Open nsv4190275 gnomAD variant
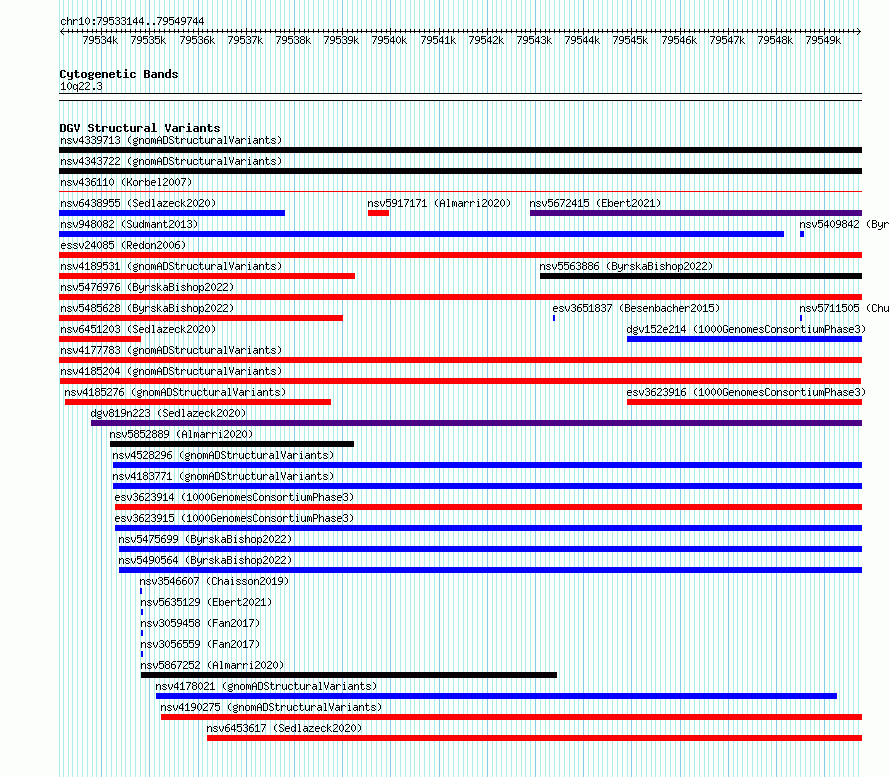 pyautogui.click(x=271, y=707)
